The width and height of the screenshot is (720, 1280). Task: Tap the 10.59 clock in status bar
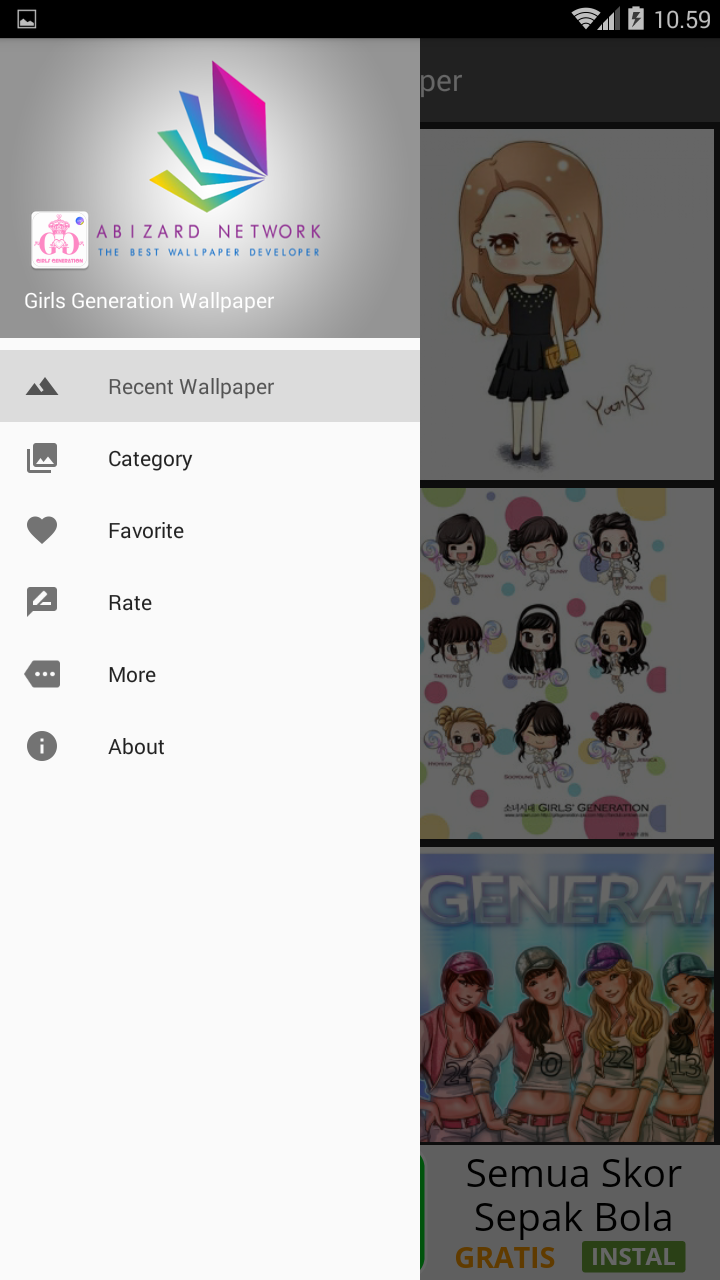[x=682, y=20]
